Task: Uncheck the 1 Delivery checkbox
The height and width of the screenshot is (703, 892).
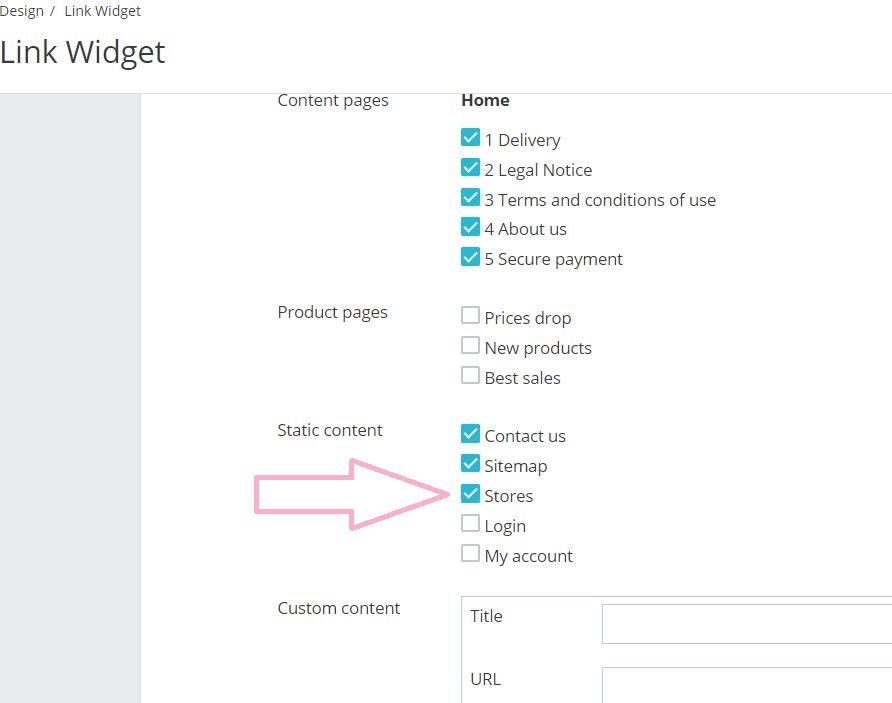Action: click(x=470, y=138)
